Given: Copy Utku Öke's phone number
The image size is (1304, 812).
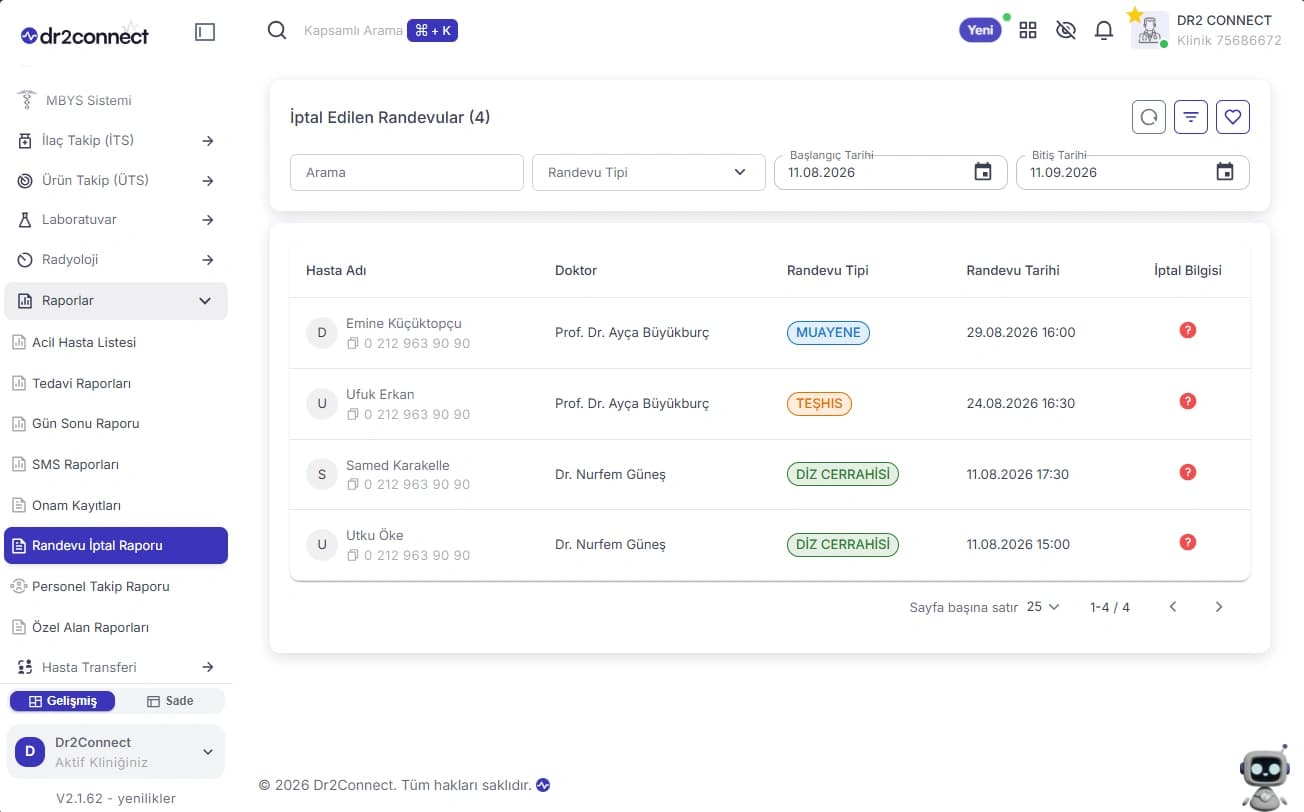Looking at the screenshot, I should [x=352, y=555].
